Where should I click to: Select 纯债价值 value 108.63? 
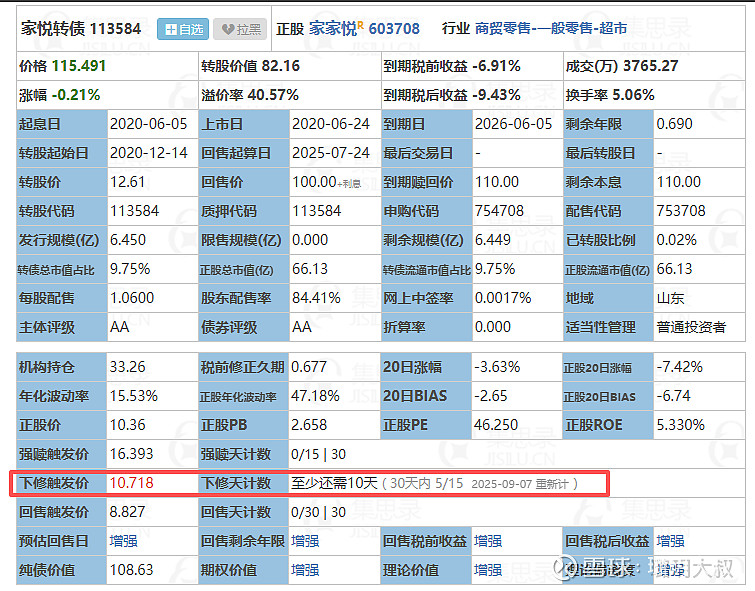[131, 570]
